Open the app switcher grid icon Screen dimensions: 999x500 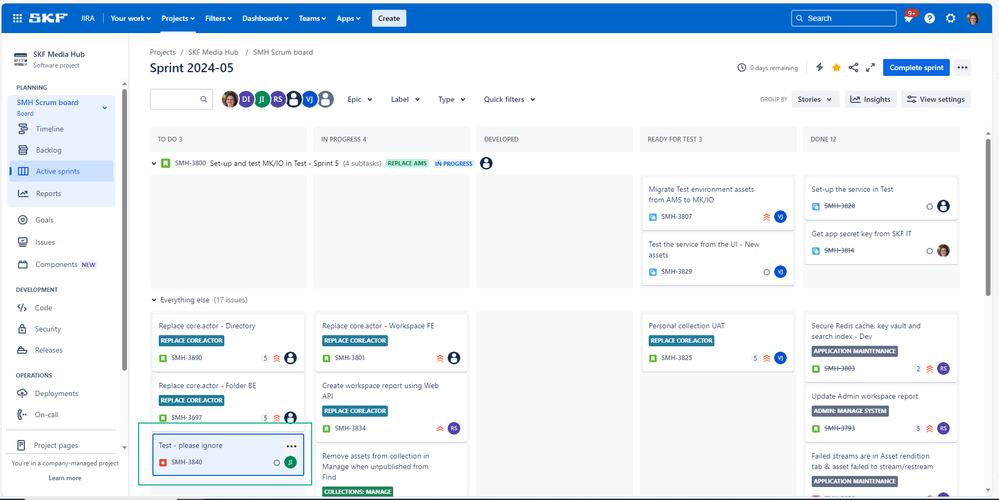click(17, 18)
